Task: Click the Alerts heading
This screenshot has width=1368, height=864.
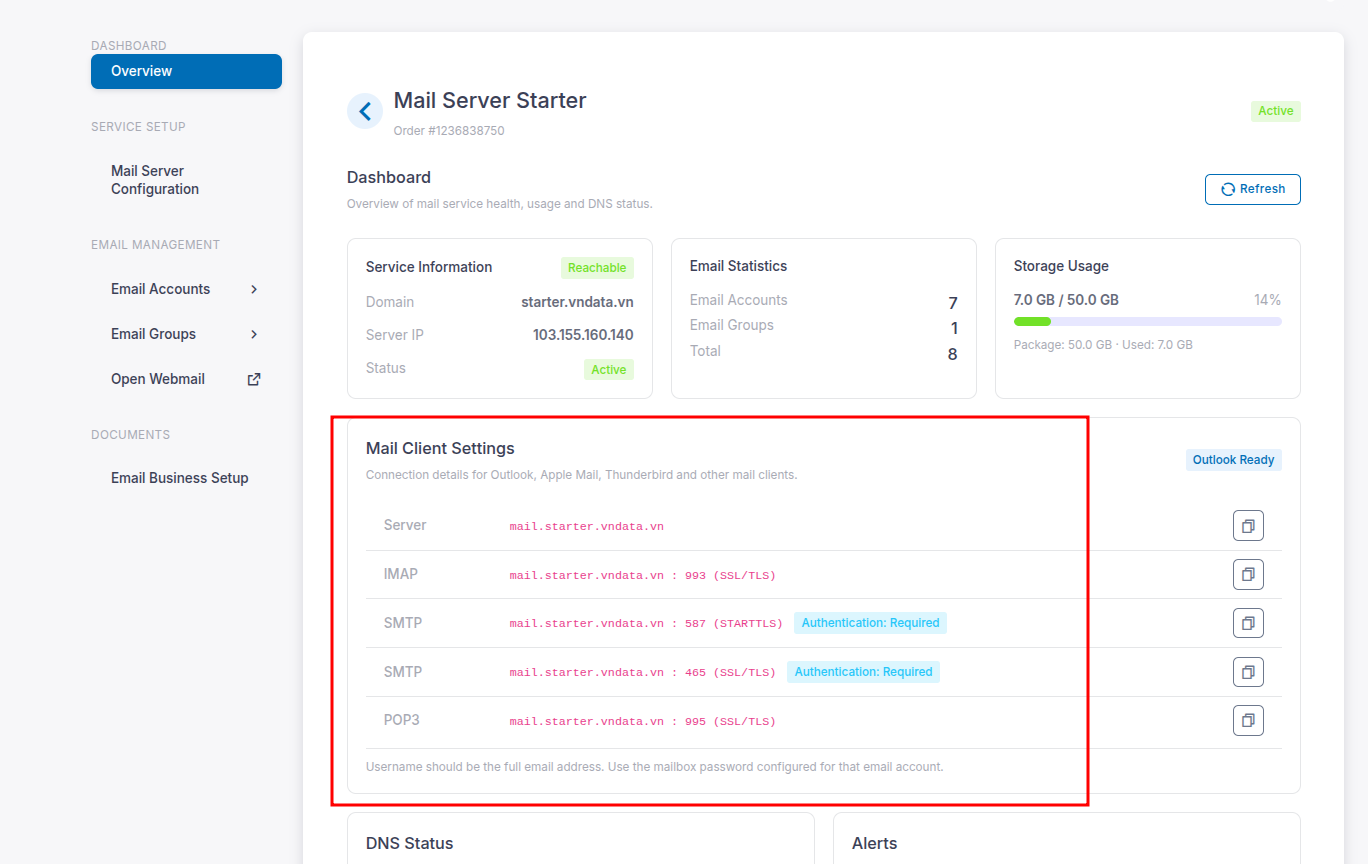Action: click(875, 843)
